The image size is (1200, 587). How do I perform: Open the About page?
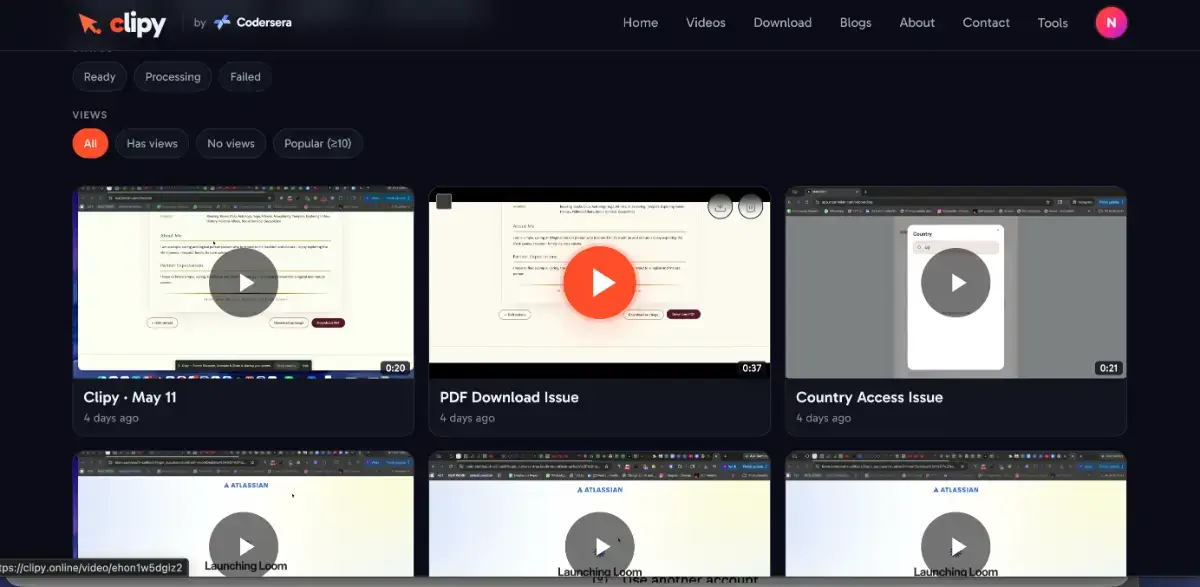[917, 23]
